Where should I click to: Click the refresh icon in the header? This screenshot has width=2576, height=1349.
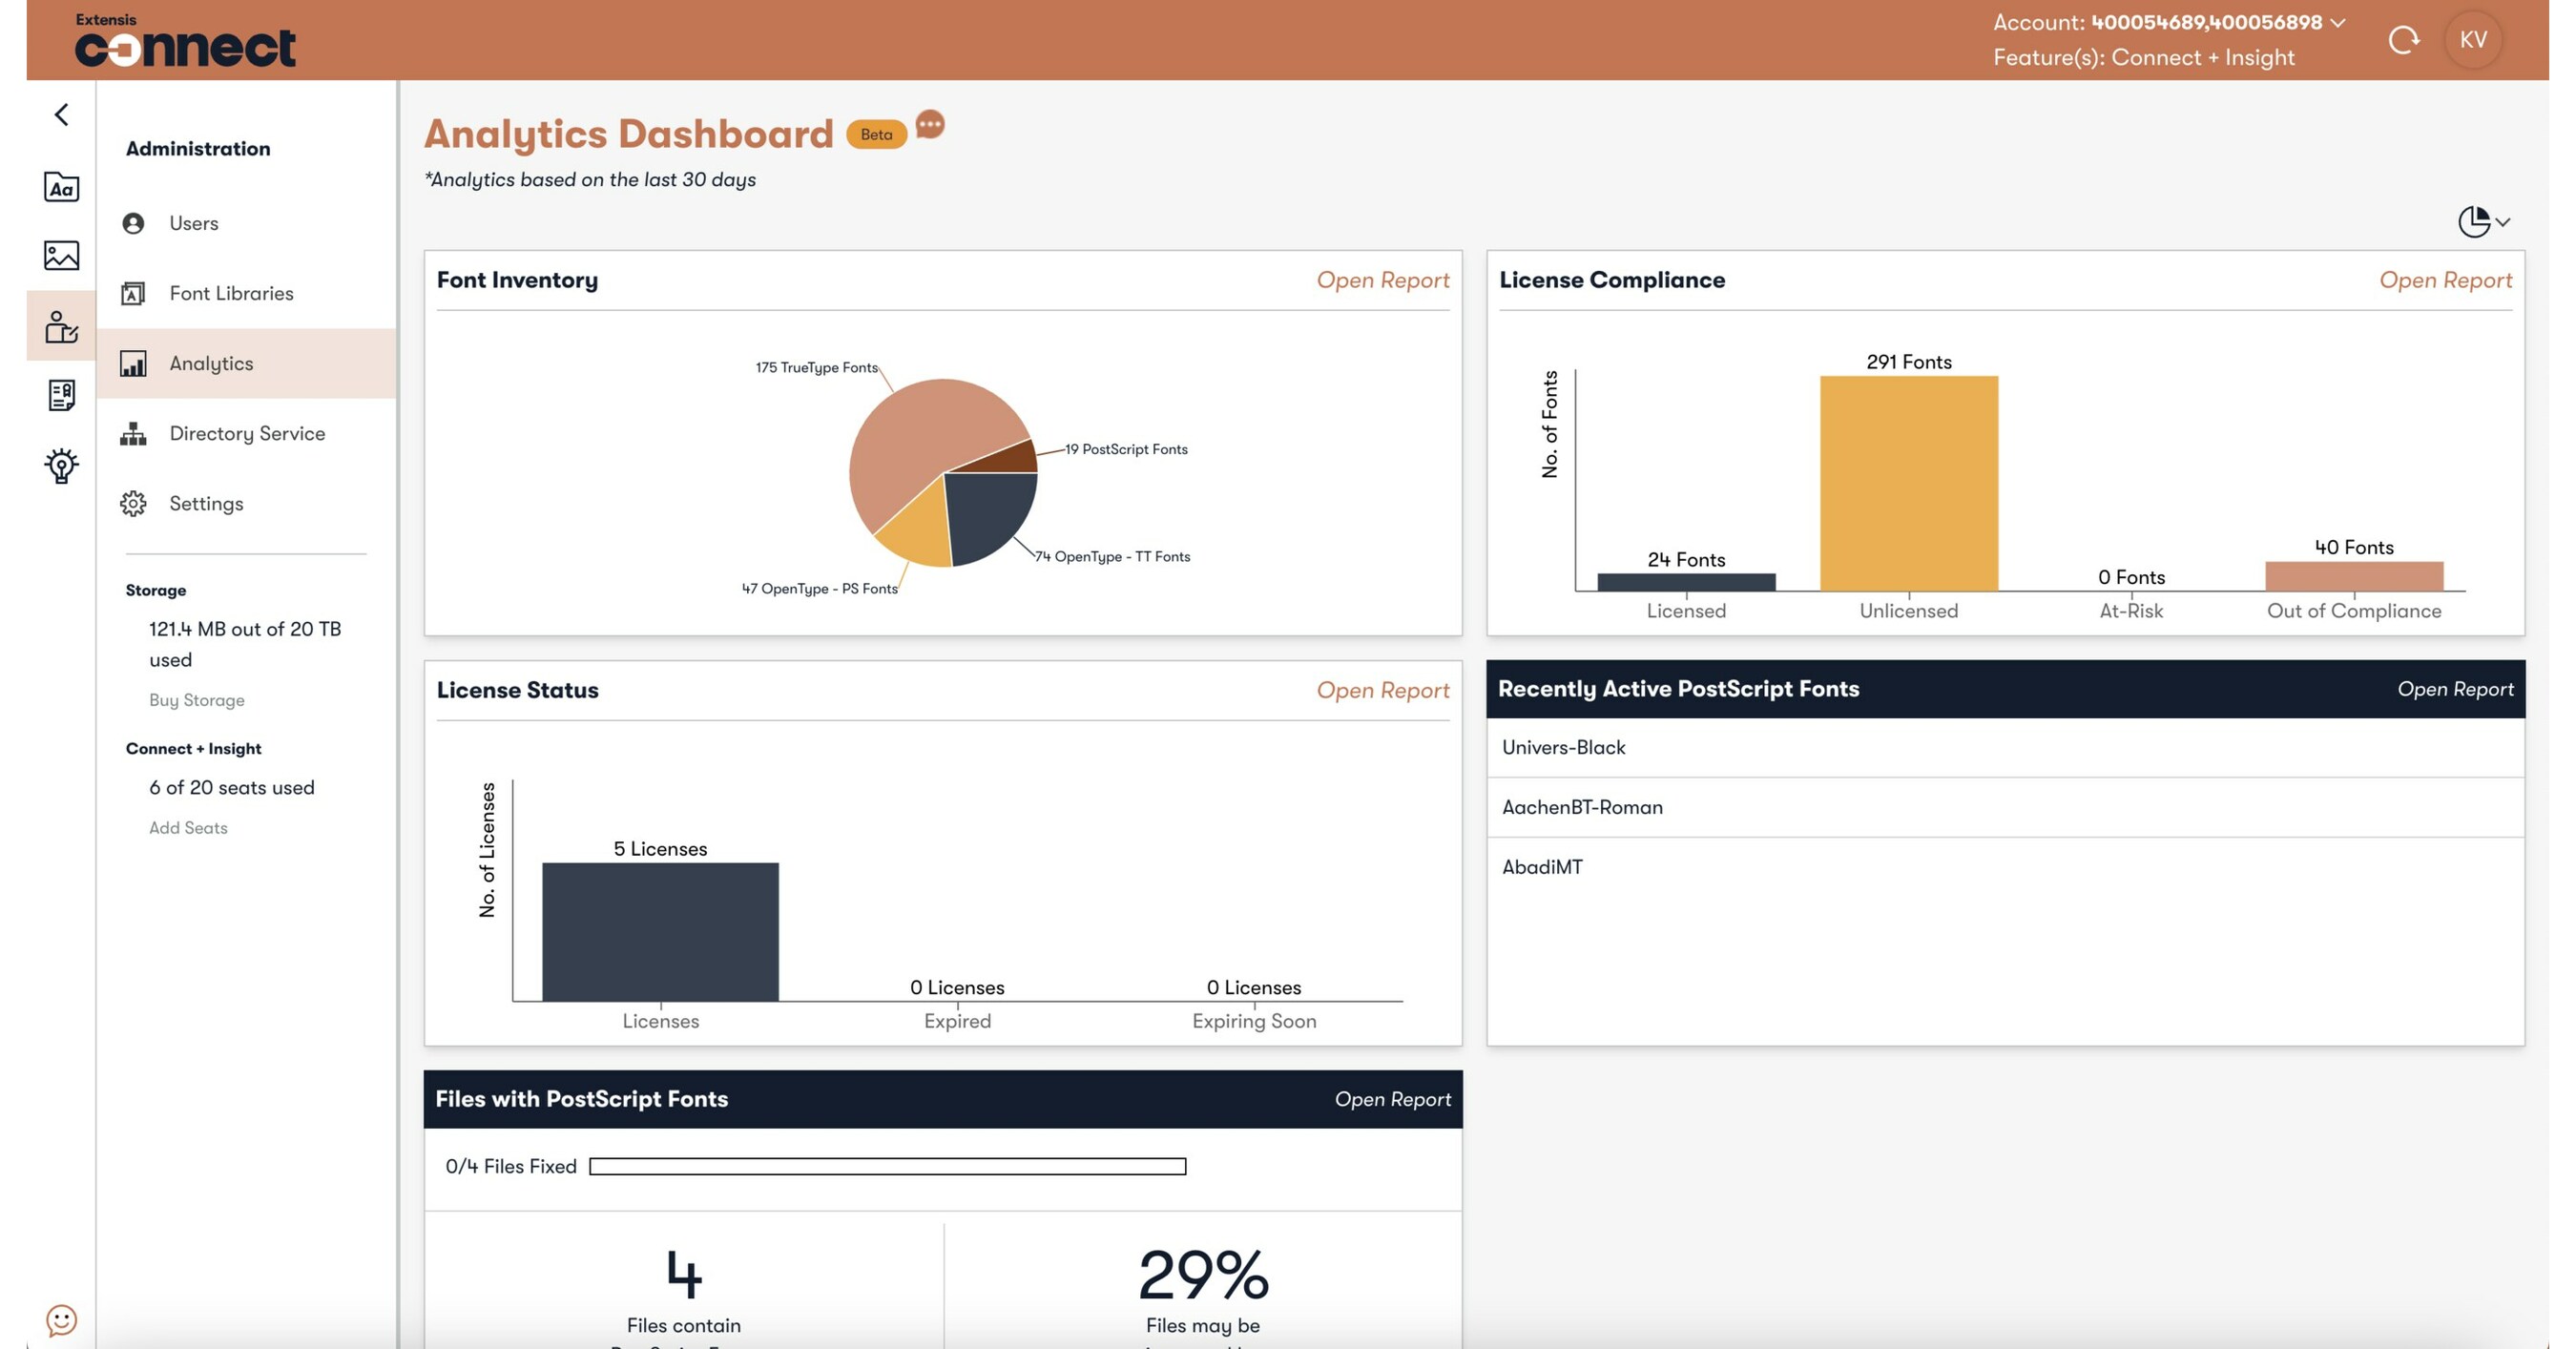pos(2404,38)
